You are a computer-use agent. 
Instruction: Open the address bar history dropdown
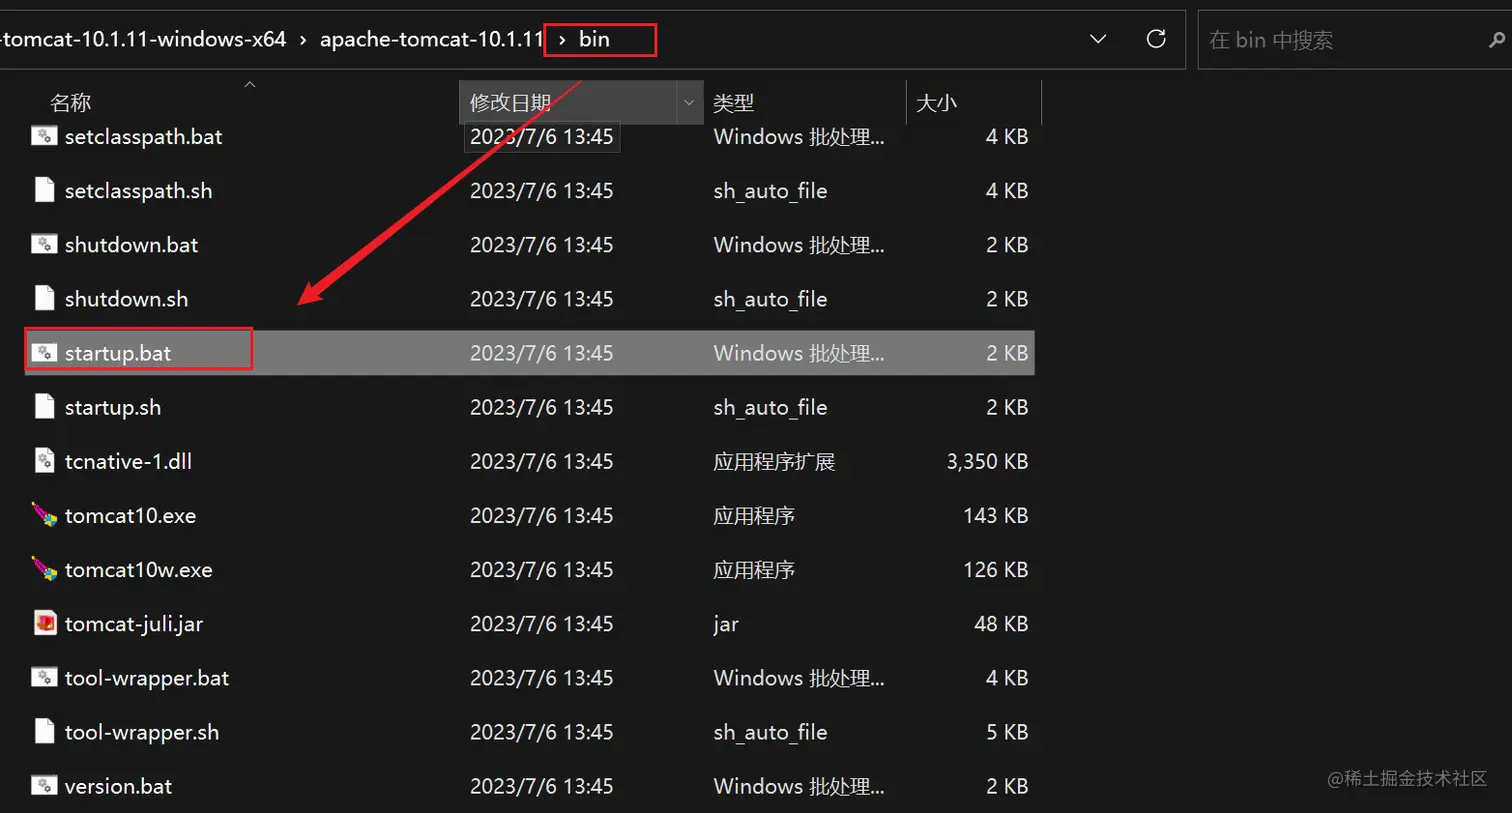coord(1098,39)
